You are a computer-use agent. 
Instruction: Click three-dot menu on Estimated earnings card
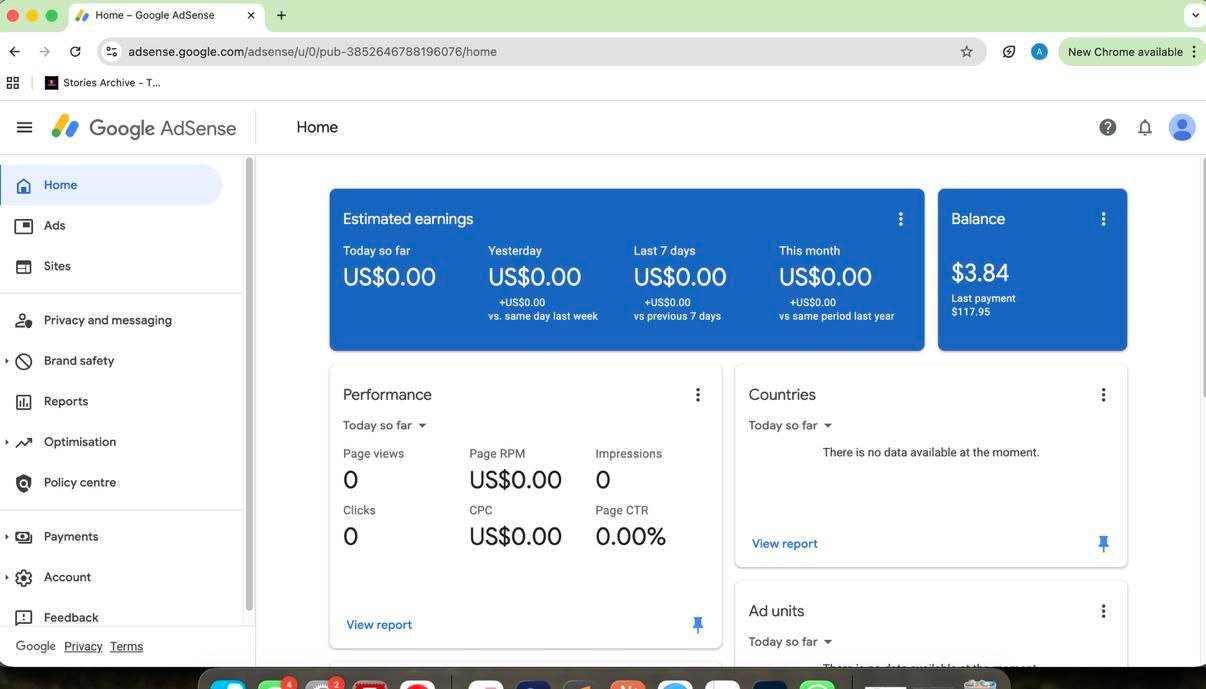[900, 219]
